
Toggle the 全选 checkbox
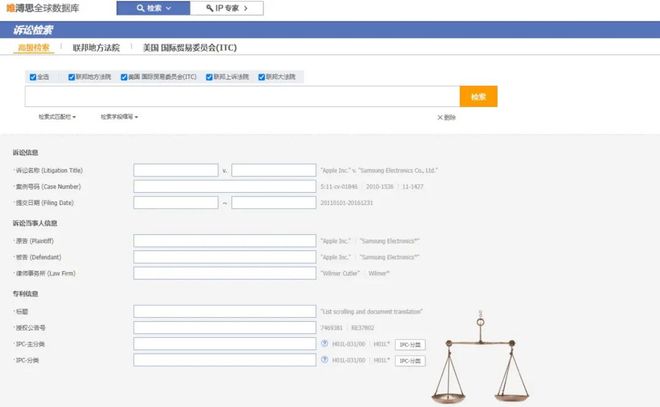pos(33,77)
